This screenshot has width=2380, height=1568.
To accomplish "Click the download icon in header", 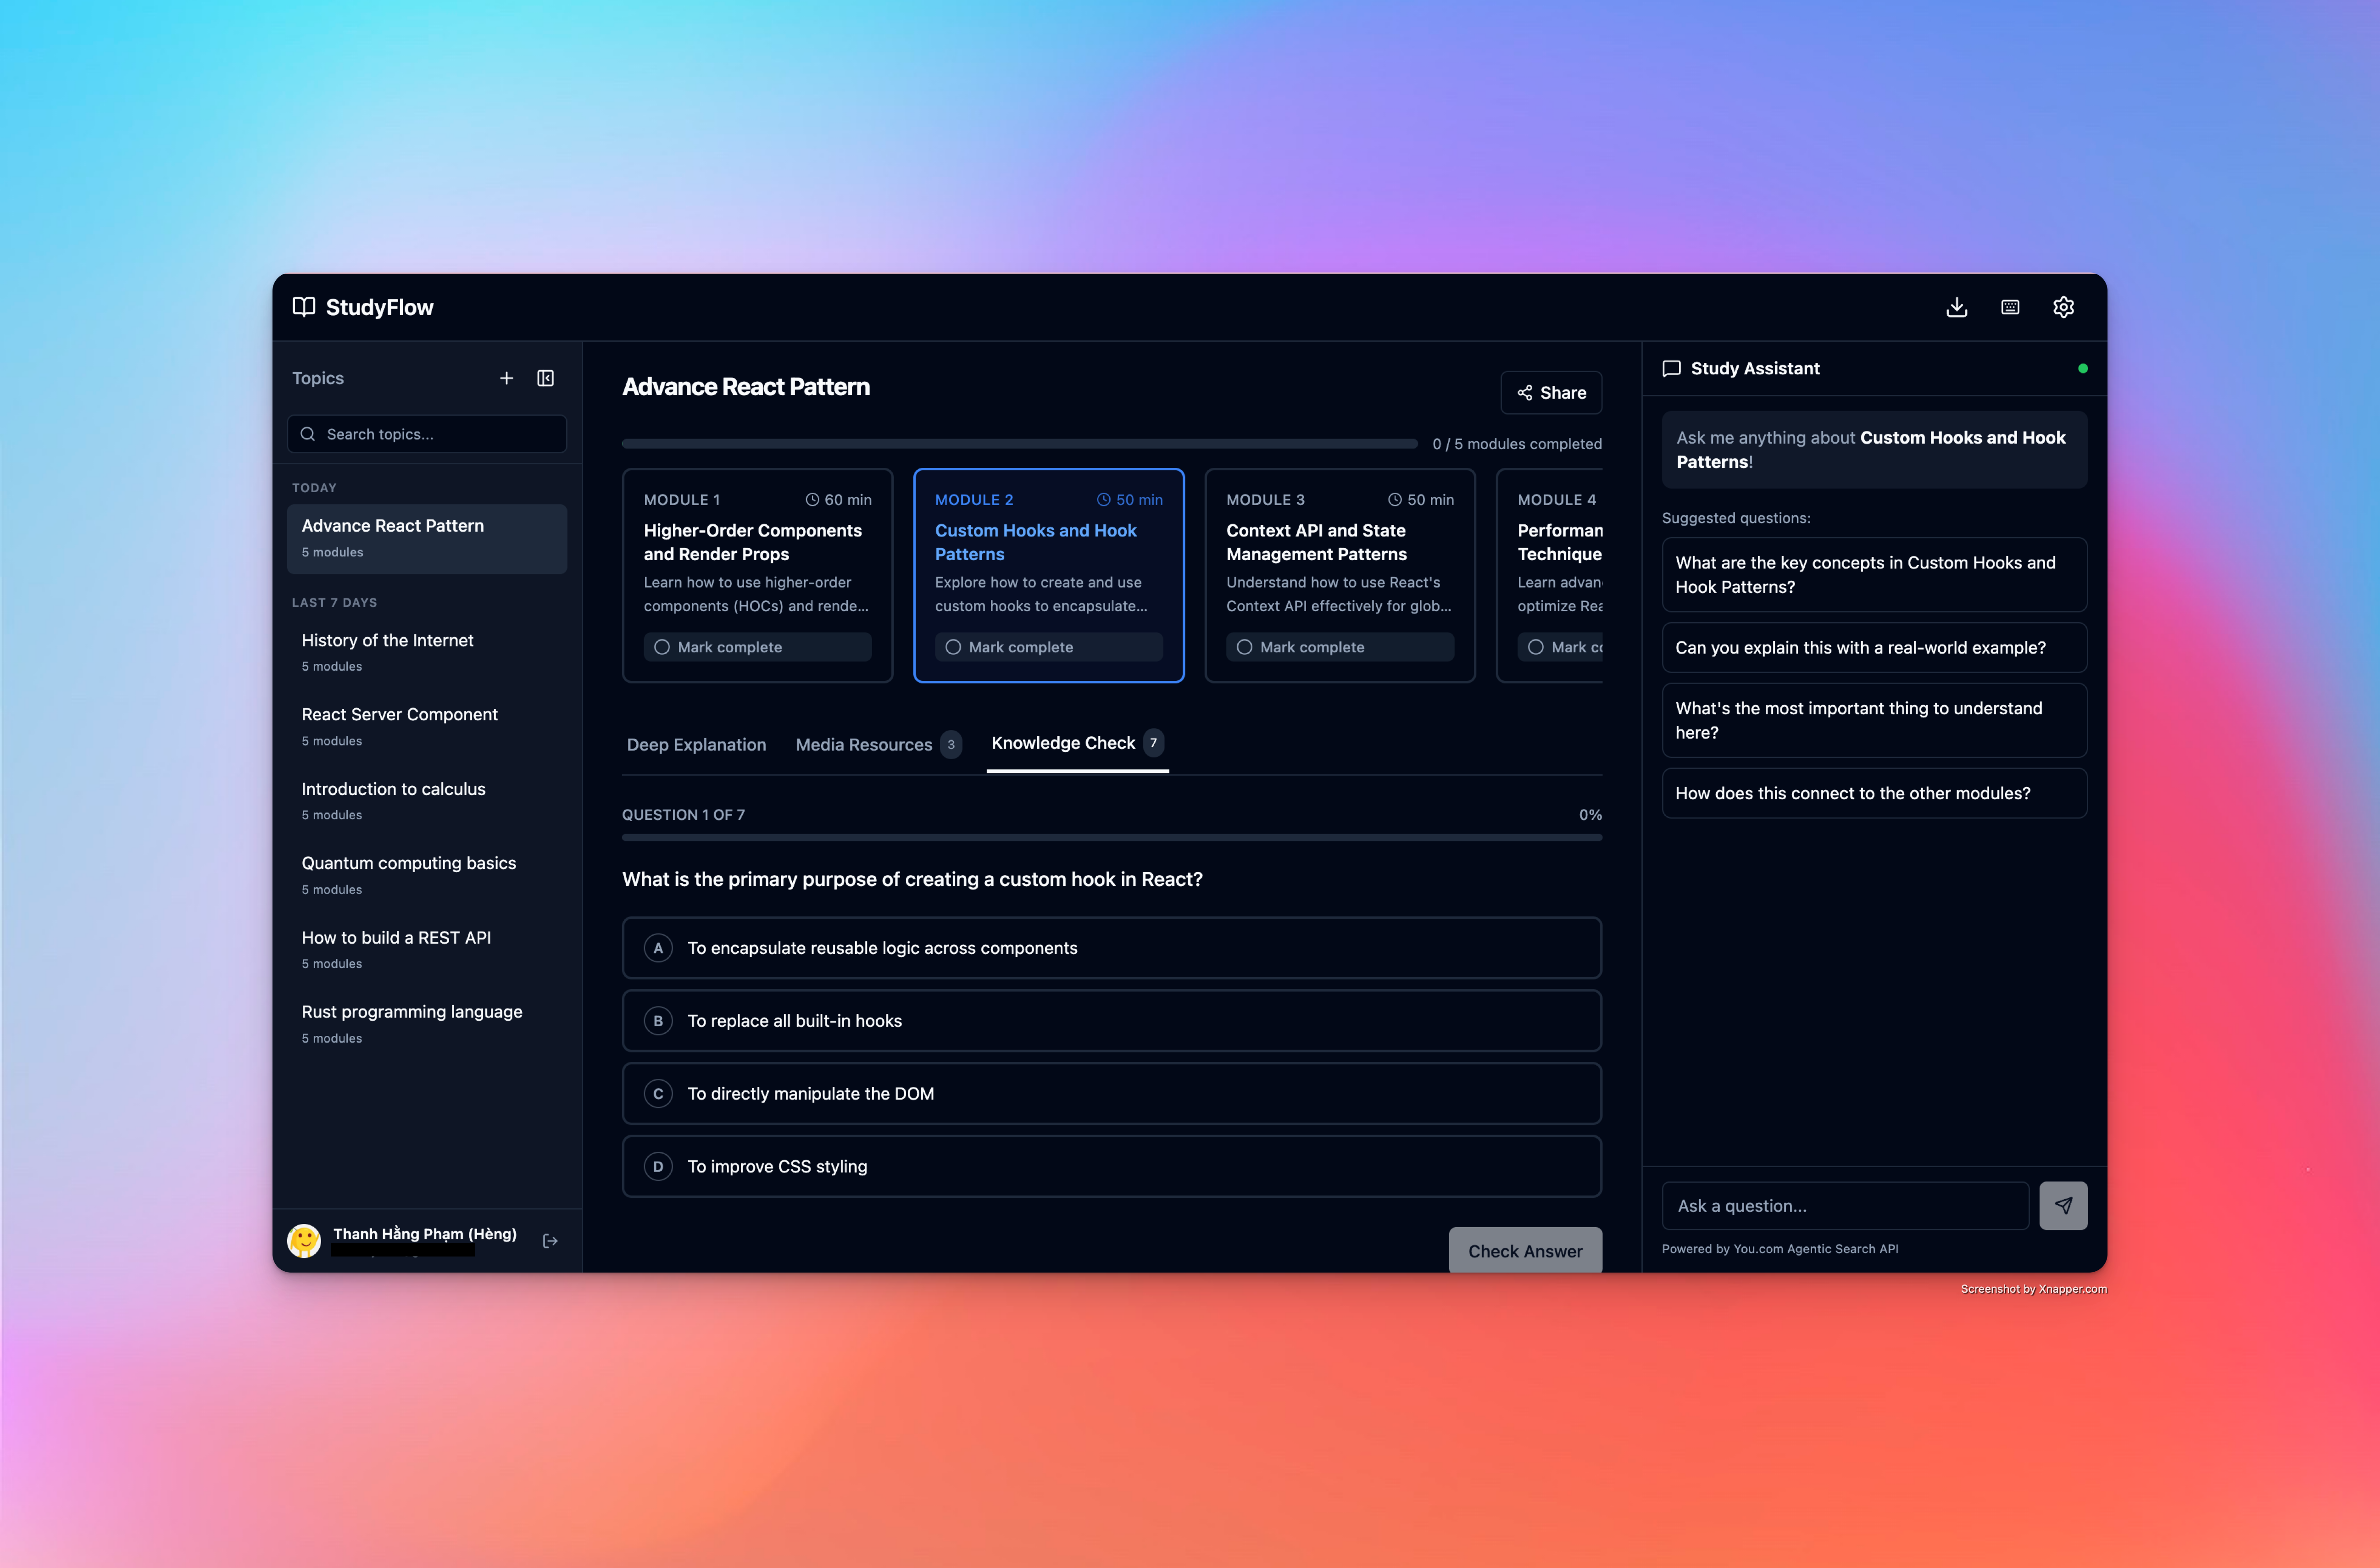I will (x=1956, y=307).
